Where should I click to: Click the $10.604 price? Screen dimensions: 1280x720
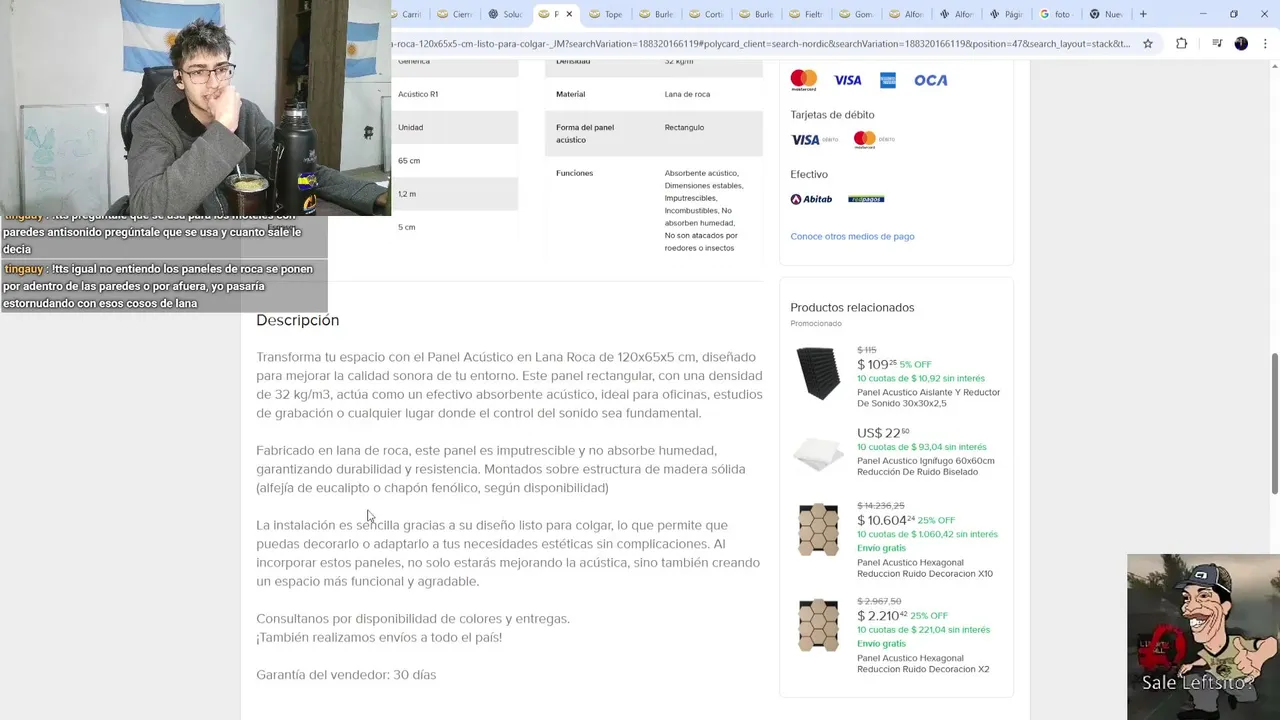886,520
